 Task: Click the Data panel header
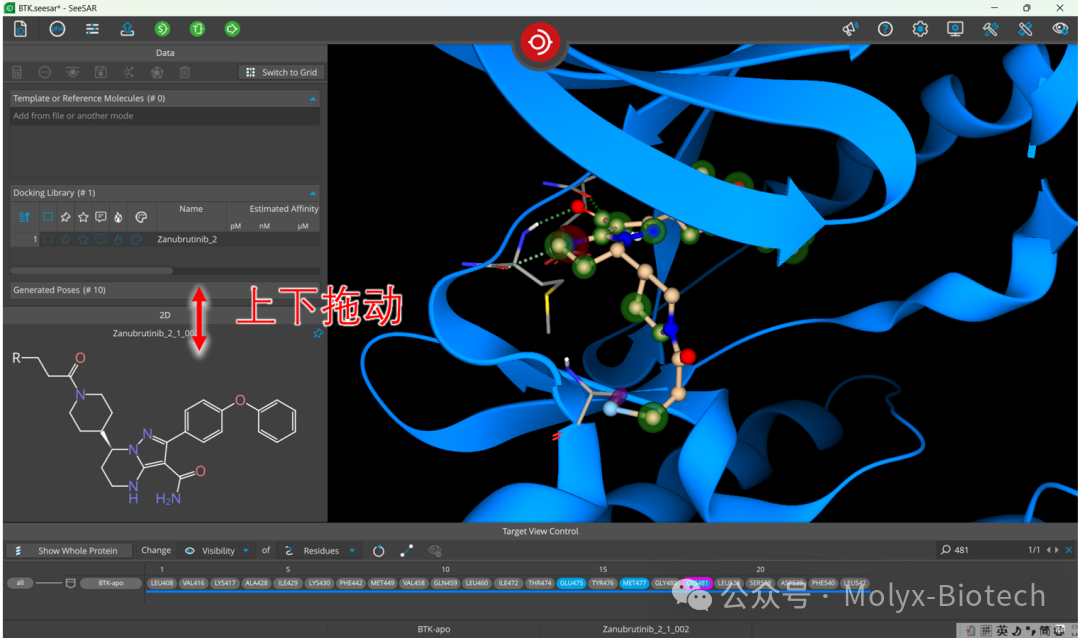165,53
